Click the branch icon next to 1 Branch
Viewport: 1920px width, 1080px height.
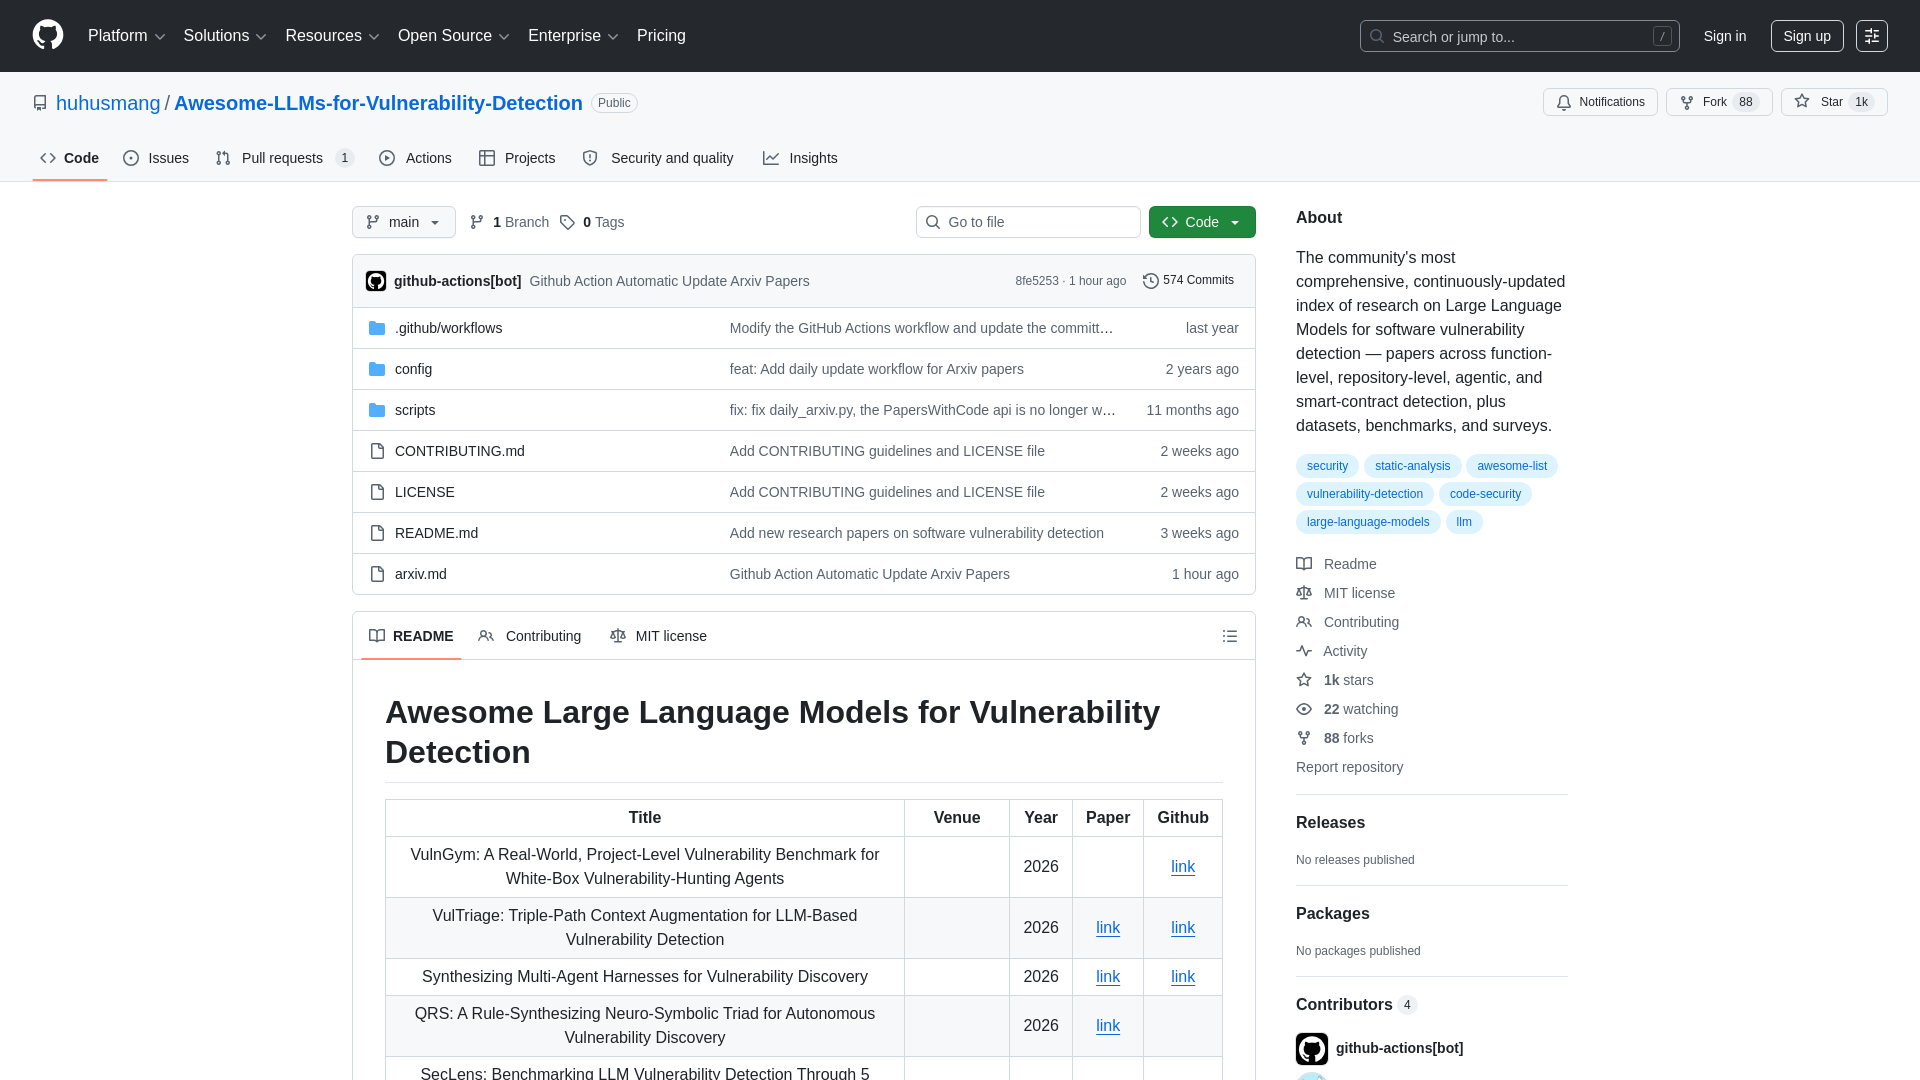[x=477, y=222]
